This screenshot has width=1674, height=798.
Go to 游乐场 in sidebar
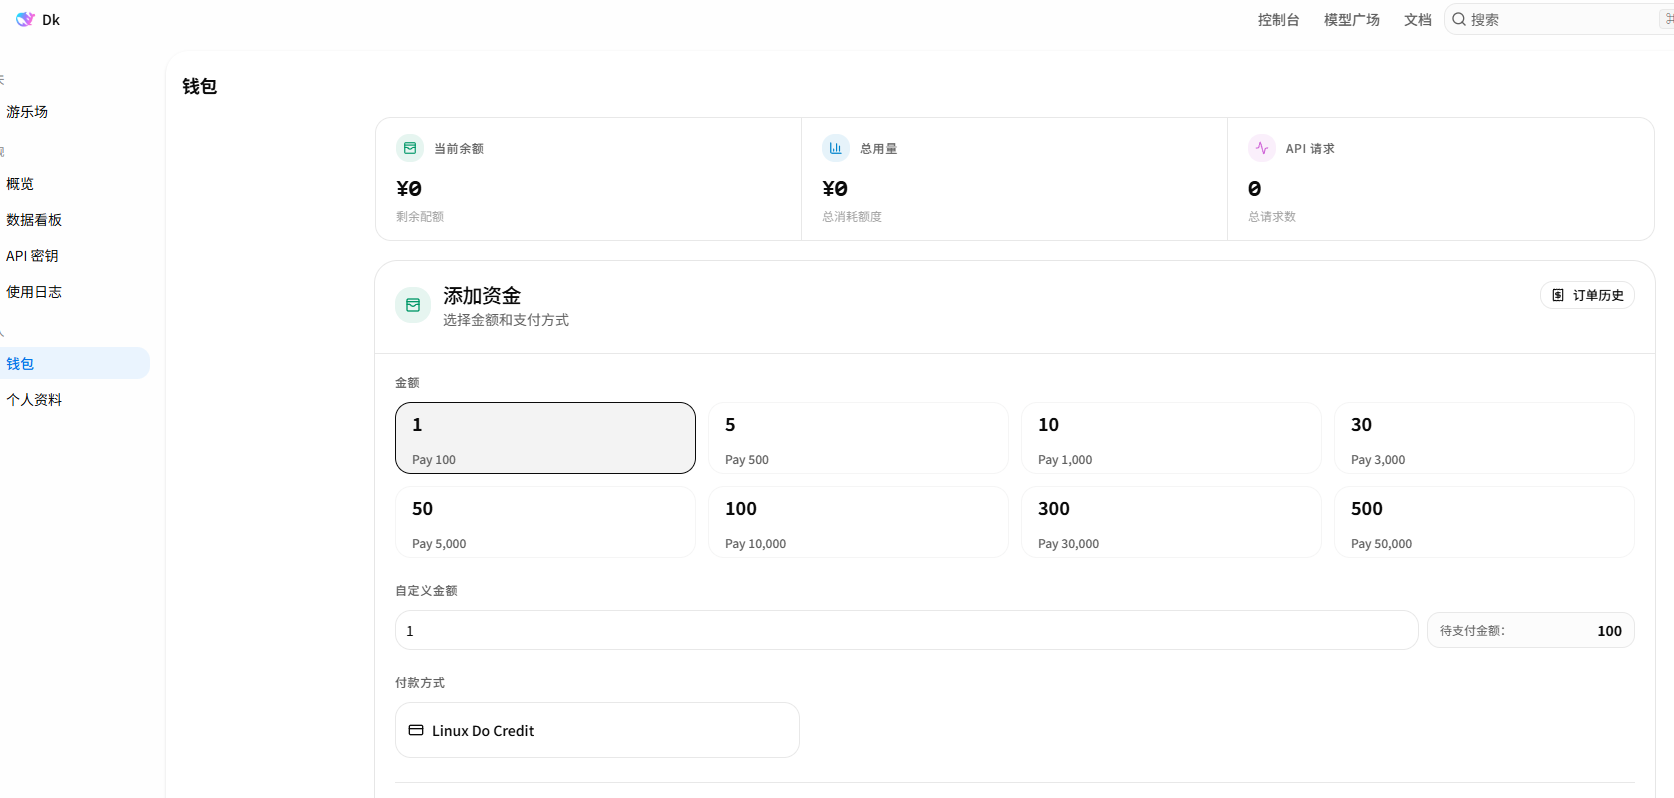pyautogui.click(x=27, y=112)
